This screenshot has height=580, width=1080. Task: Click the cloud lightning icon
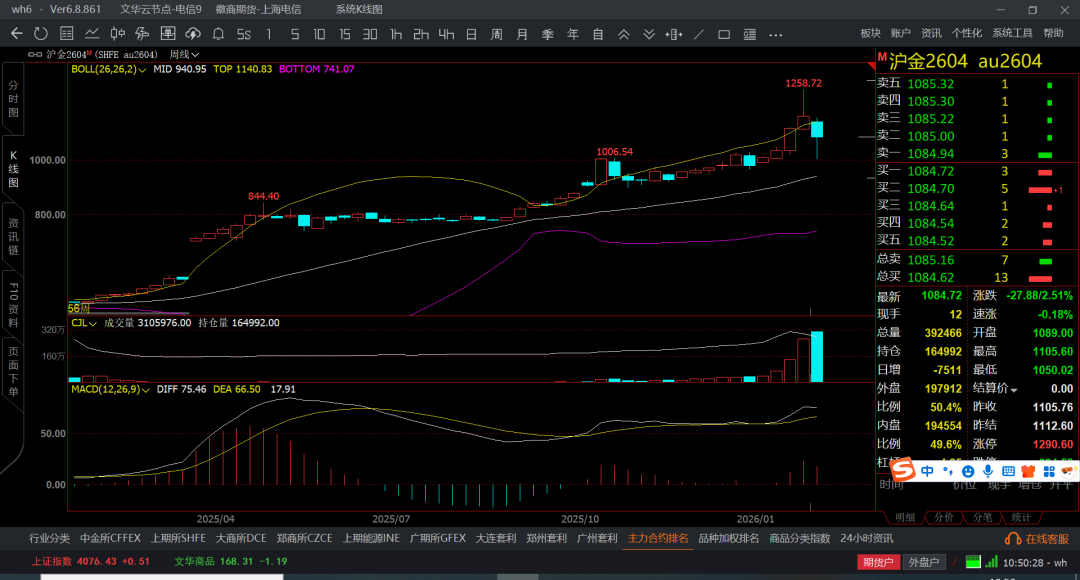pyautogui.click(x=193, y=34)
